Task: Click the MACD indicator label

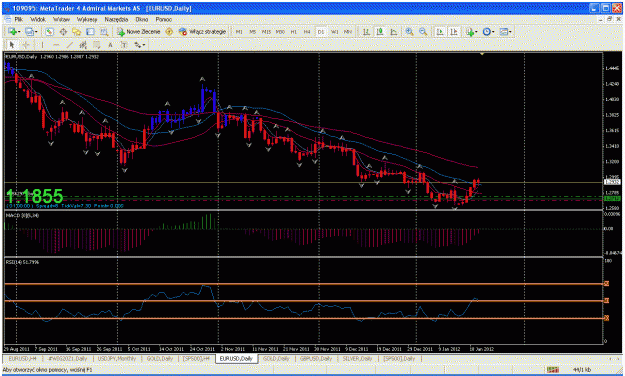Action: point(22,215)
